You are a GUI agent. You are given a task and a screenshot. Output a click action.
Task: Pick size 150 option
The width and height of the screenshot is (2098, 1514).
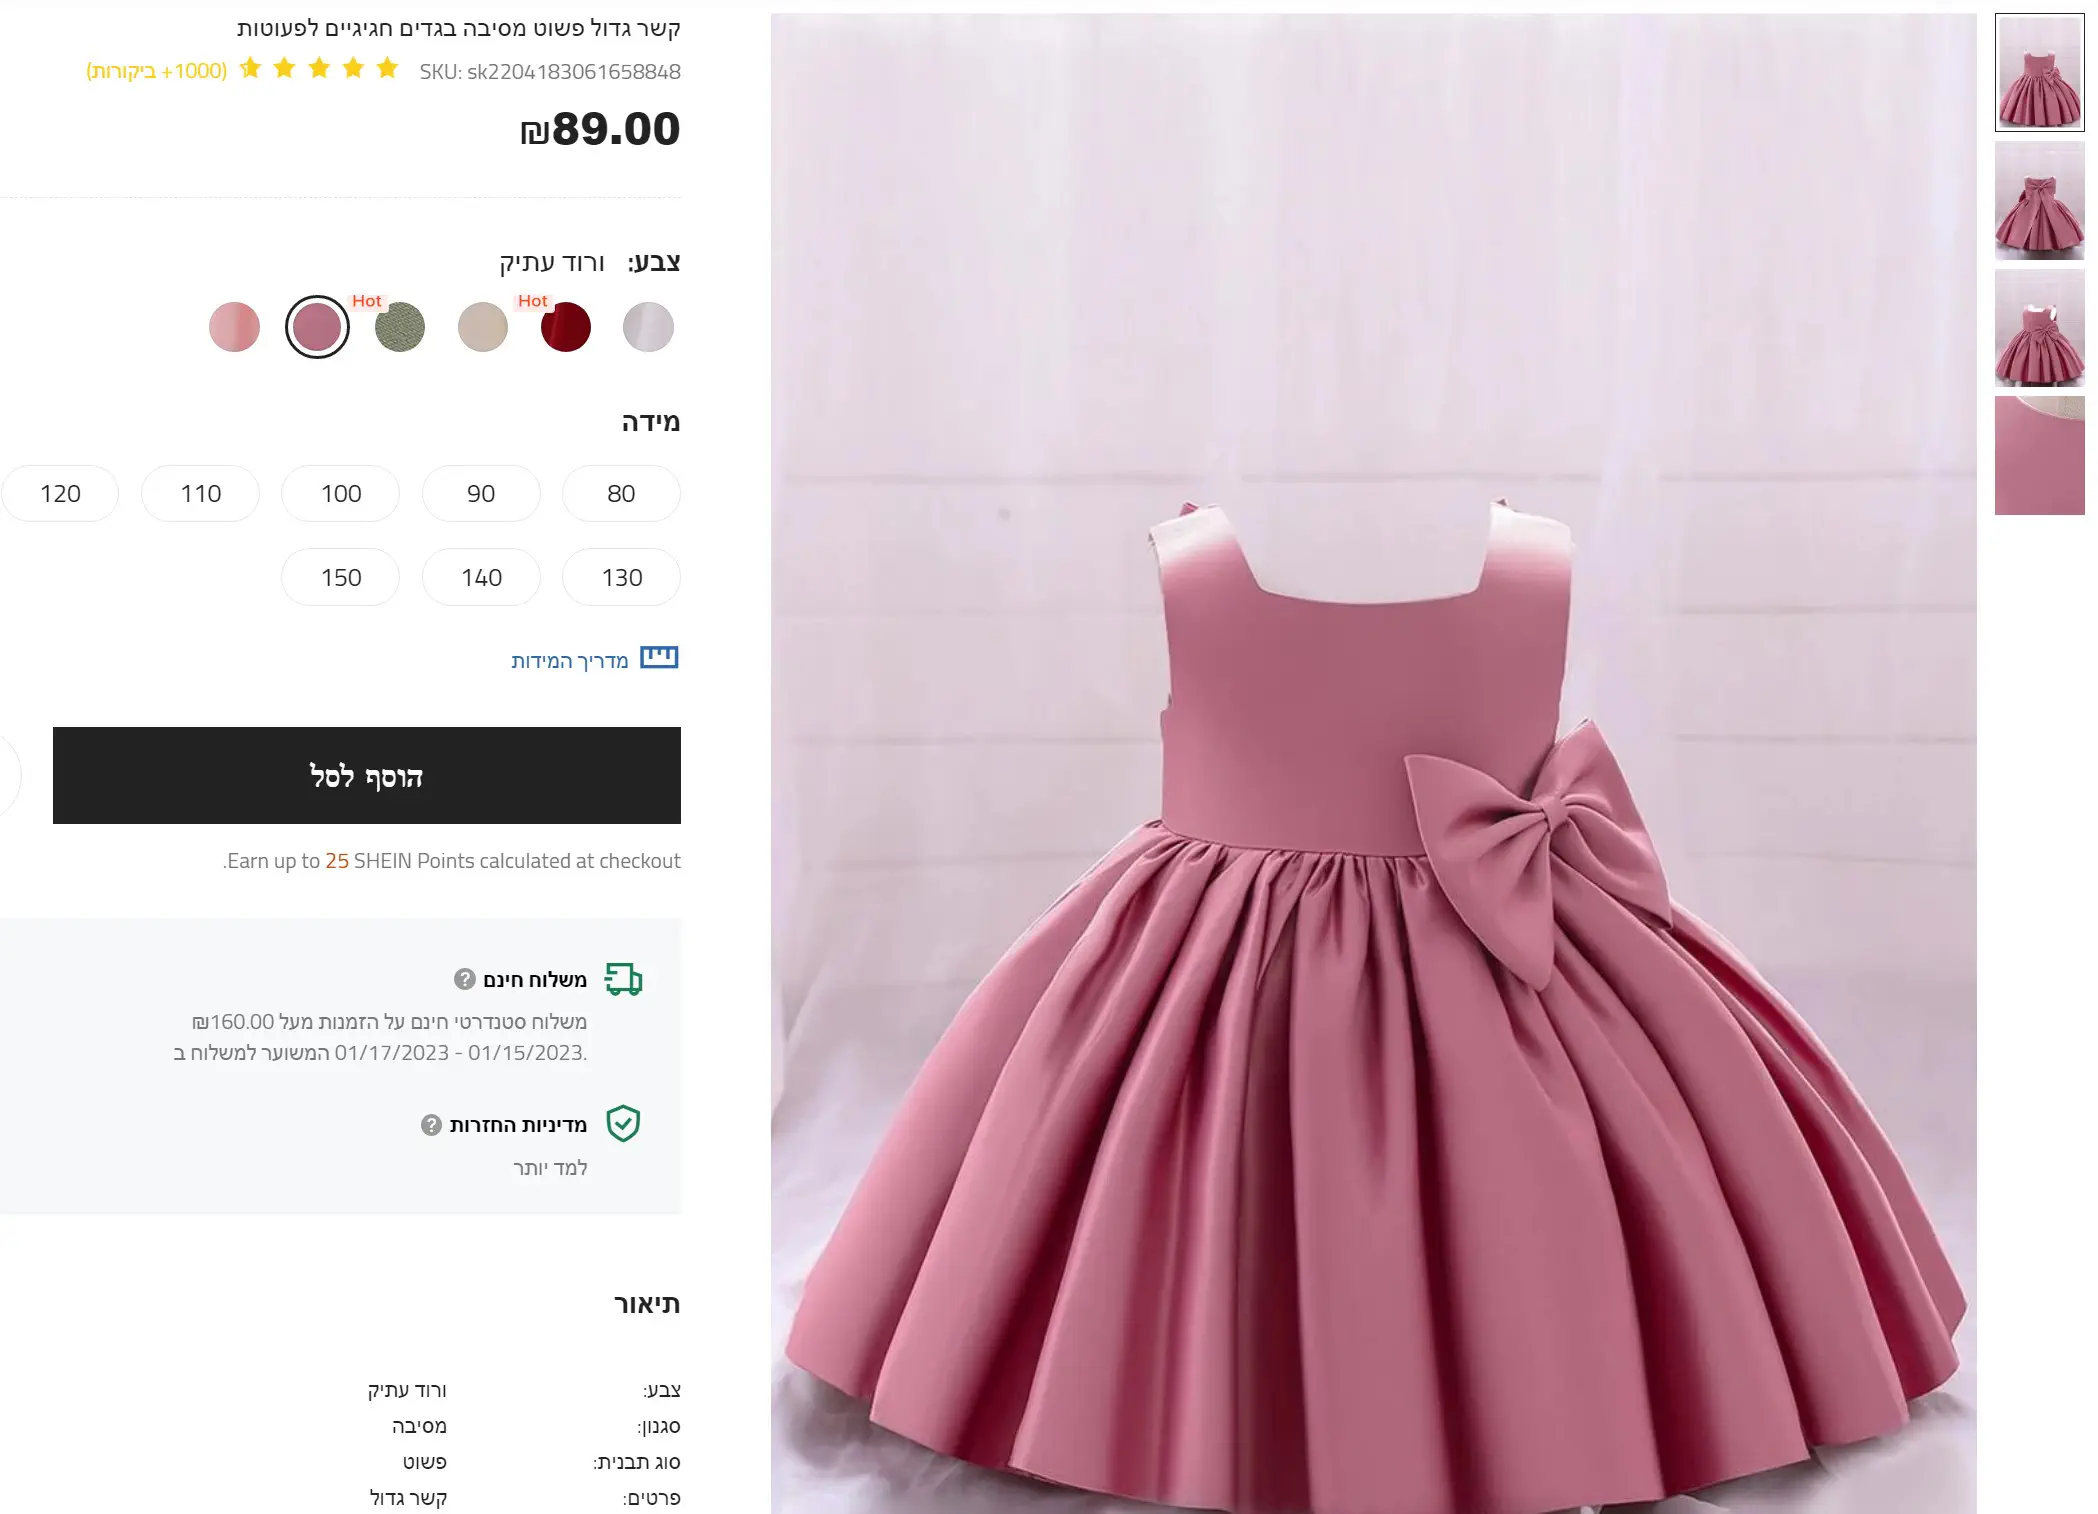coord(340,577)
